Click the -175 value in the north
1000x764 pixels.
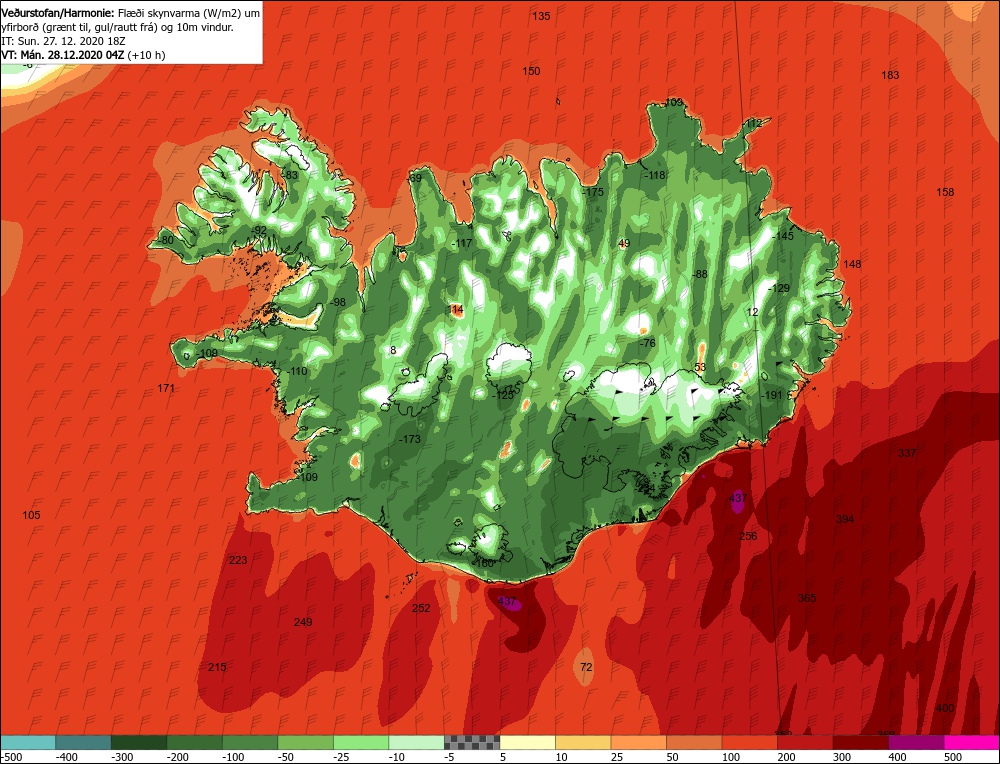pos(592,192)
